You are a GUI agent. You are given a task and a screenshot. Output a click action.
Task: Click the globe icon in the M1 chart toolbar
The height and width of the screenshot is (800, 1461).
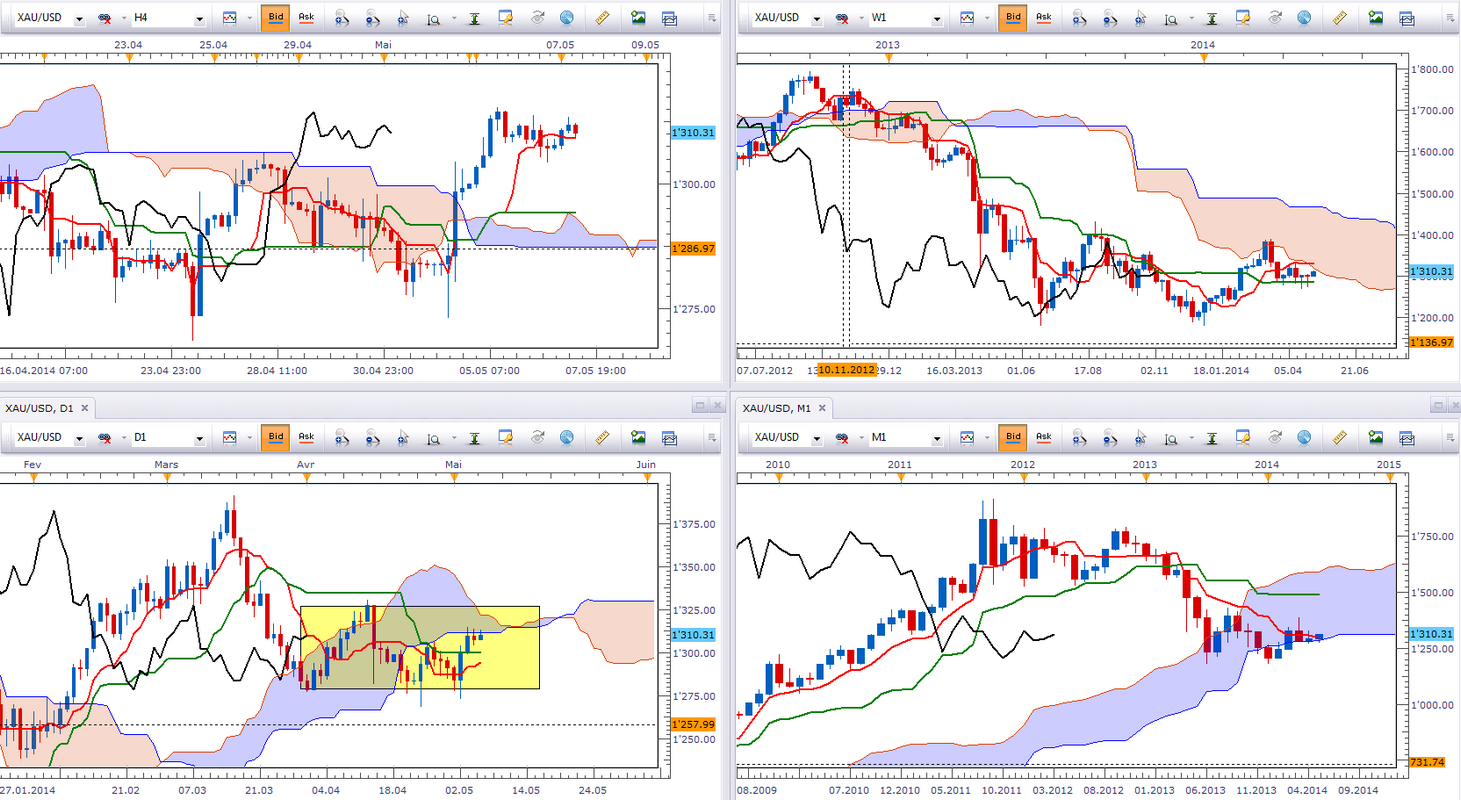click(1305, 437)
